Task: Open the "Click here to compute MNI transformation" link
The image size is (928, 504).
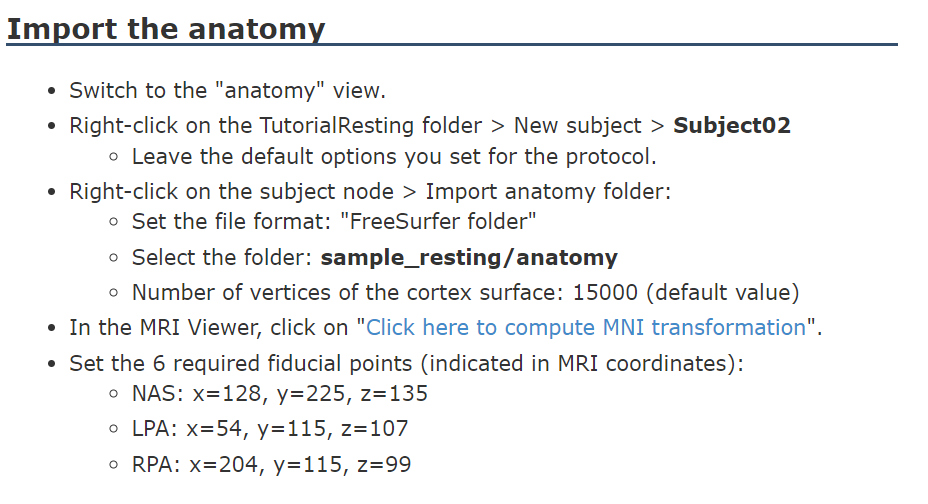Action: click(586, 327)
